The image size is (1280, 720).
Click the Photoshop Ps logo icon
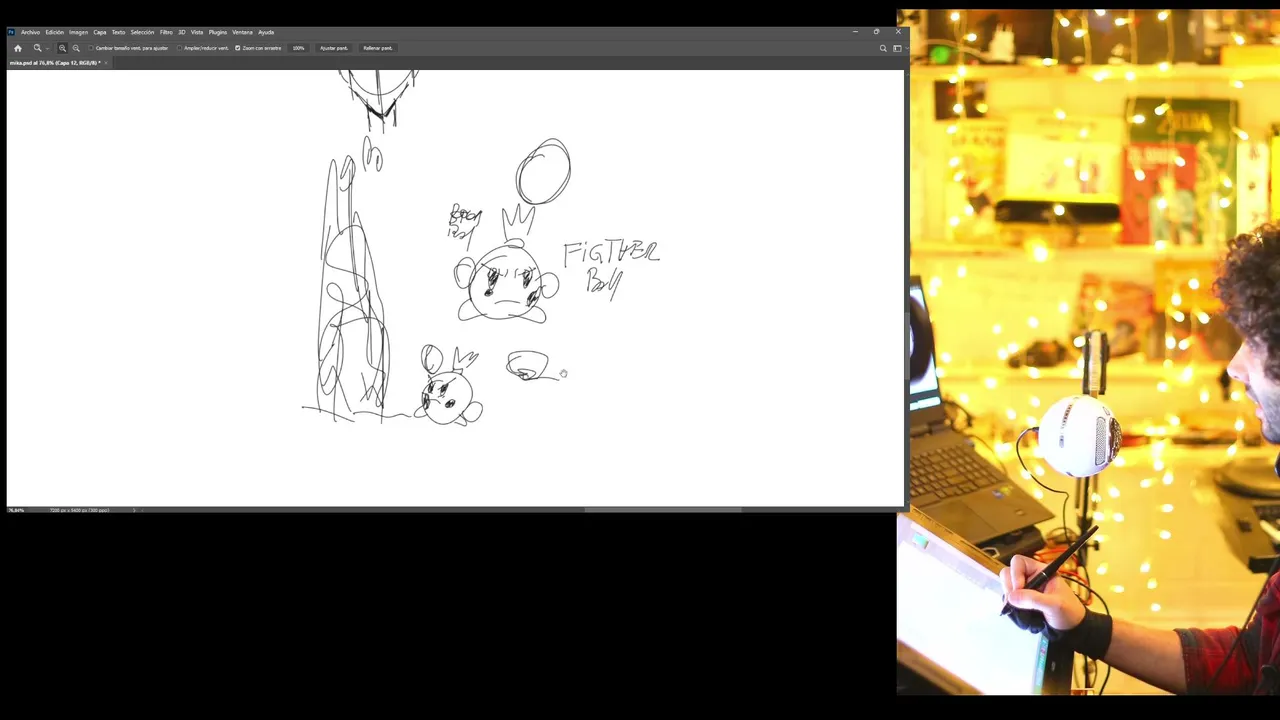click(11, 32)
